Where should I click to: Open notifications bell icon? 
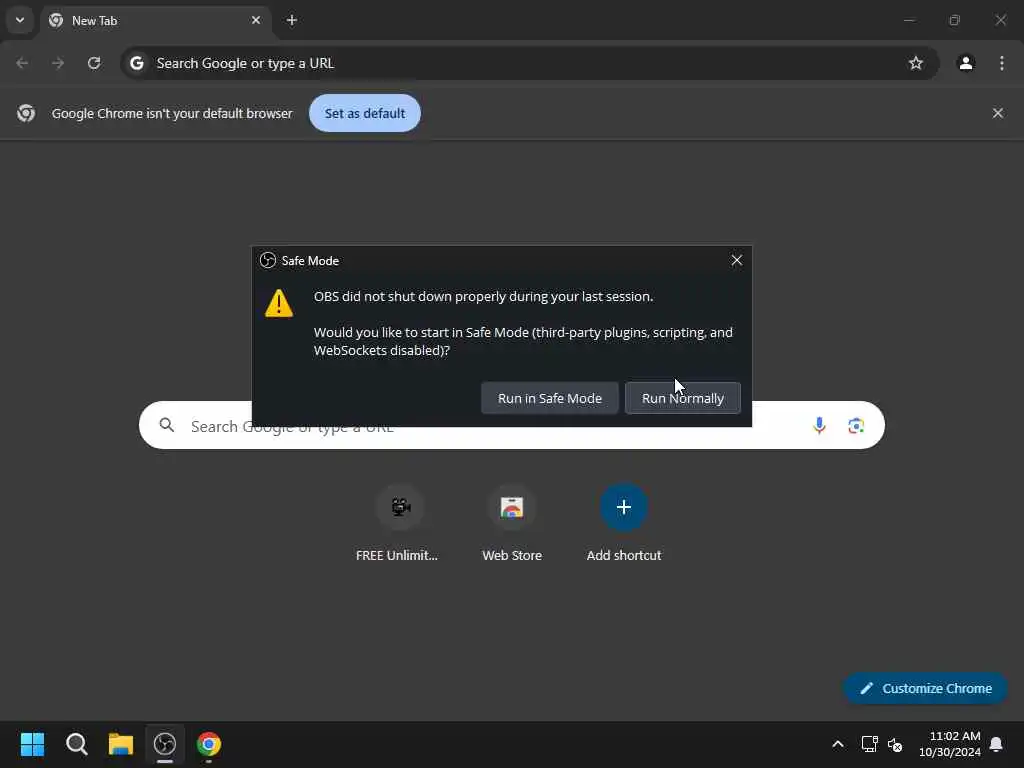(996, 744)
